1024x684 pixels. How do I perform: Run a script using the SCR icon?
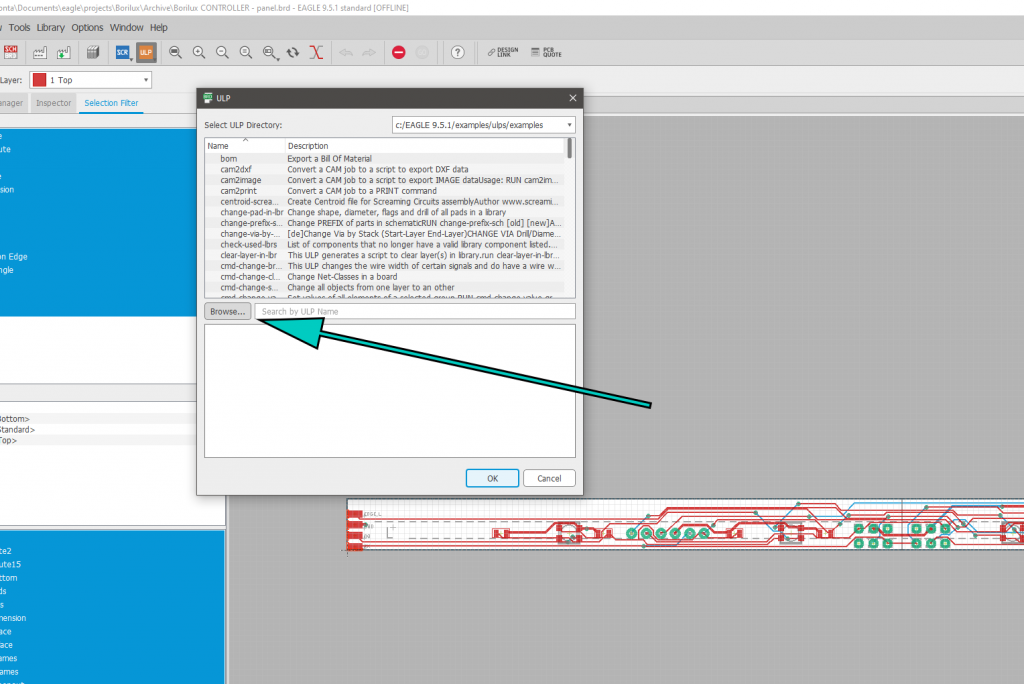[123, 52]
